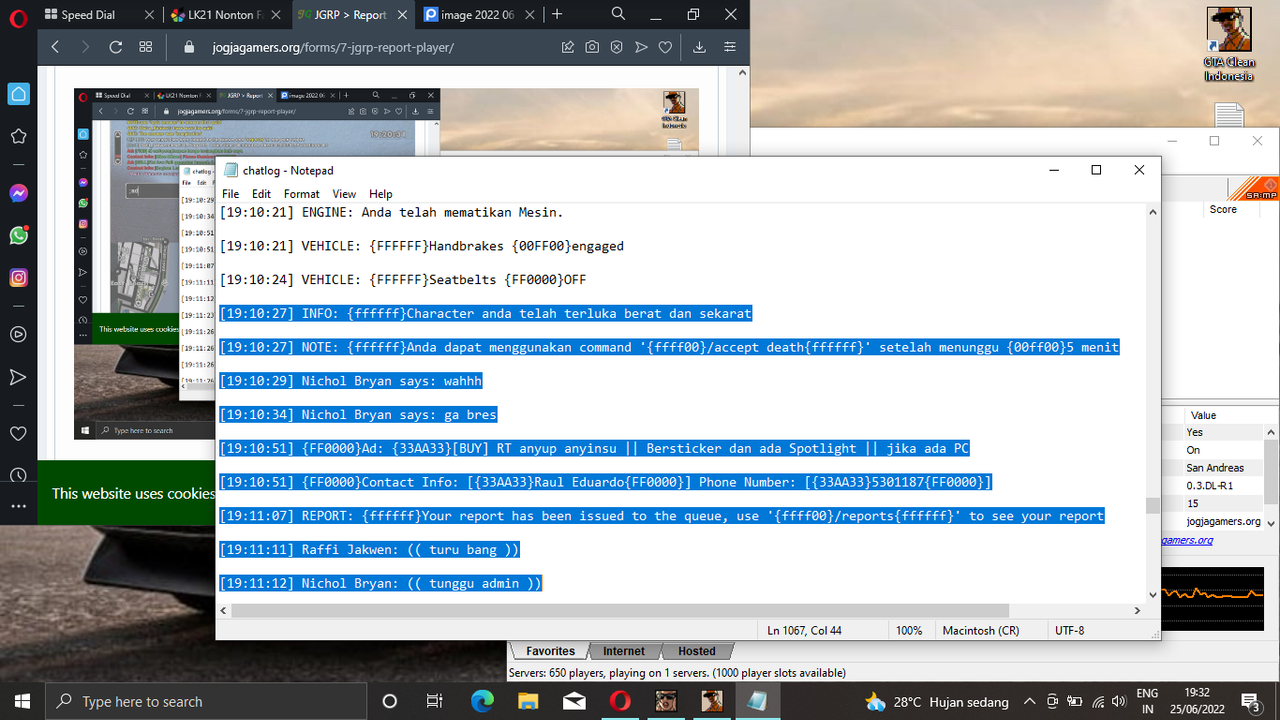Screen dimensions: 1280x720
Task: Click the Notepad vertical scrollbar thumb
Action: coord(1152,505)
